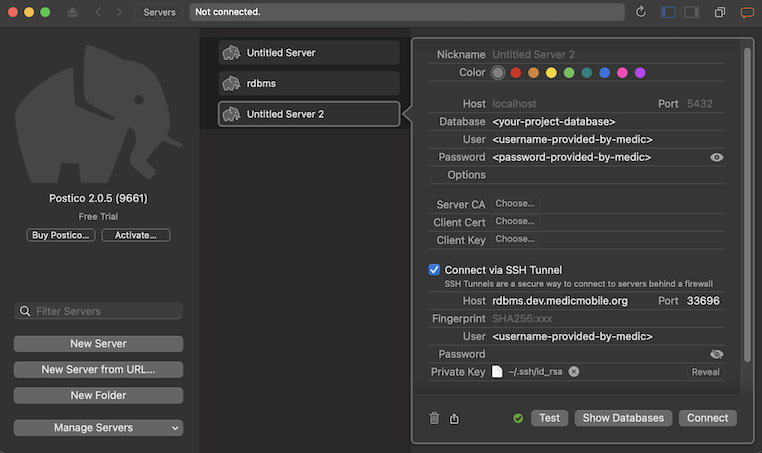The image size is (762, 453).
Task: Select the gray color swatch
Action: click(x=498, y=72)
